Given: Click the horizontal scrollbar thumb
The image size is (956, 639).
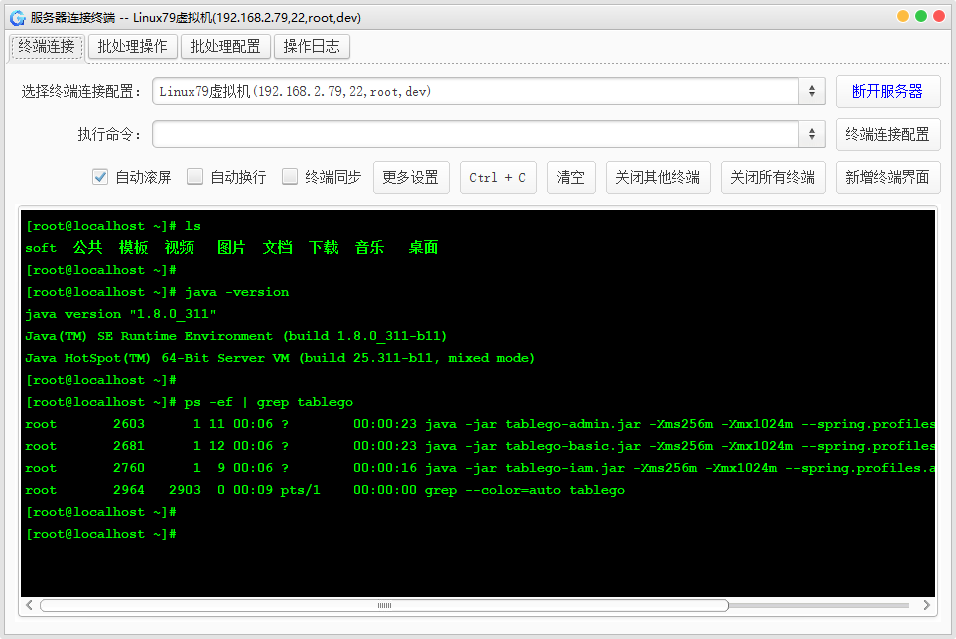Looking at the screenshot, I should [384, 605].
